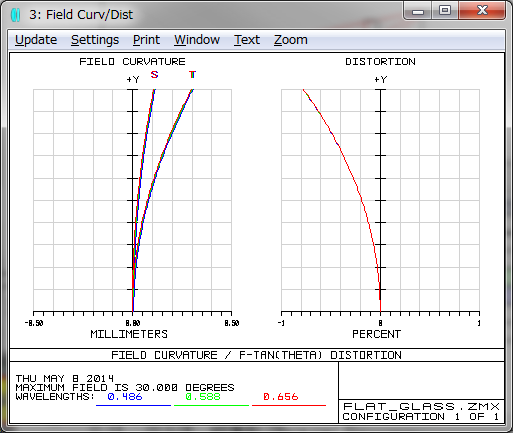Click the T tangential curve label
Image resolution: width=513 pixels, height=433 pixels.
click(x=192, y=75)
